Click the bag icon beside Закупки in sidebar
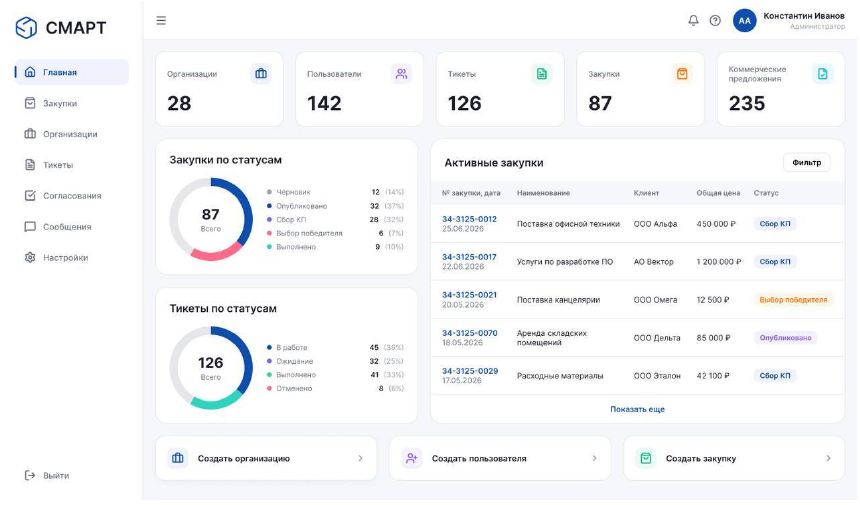Image resolution: width=860 pixels, height=505 pixels. tap(30, 103)
